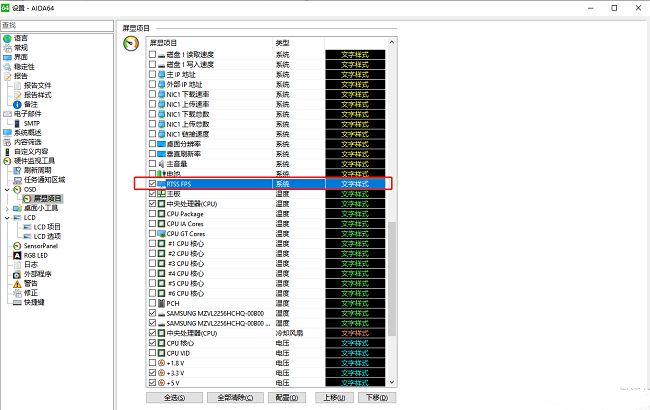The image size is (650, 410).
Task: Click yellow 文字样式 cell of 主 IP 地址 row
Action: (355, 74)
